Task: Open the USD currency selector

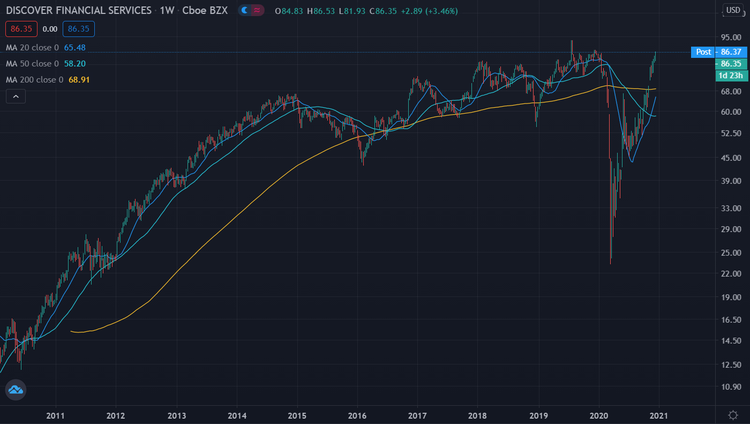Action: coord(733,10)
